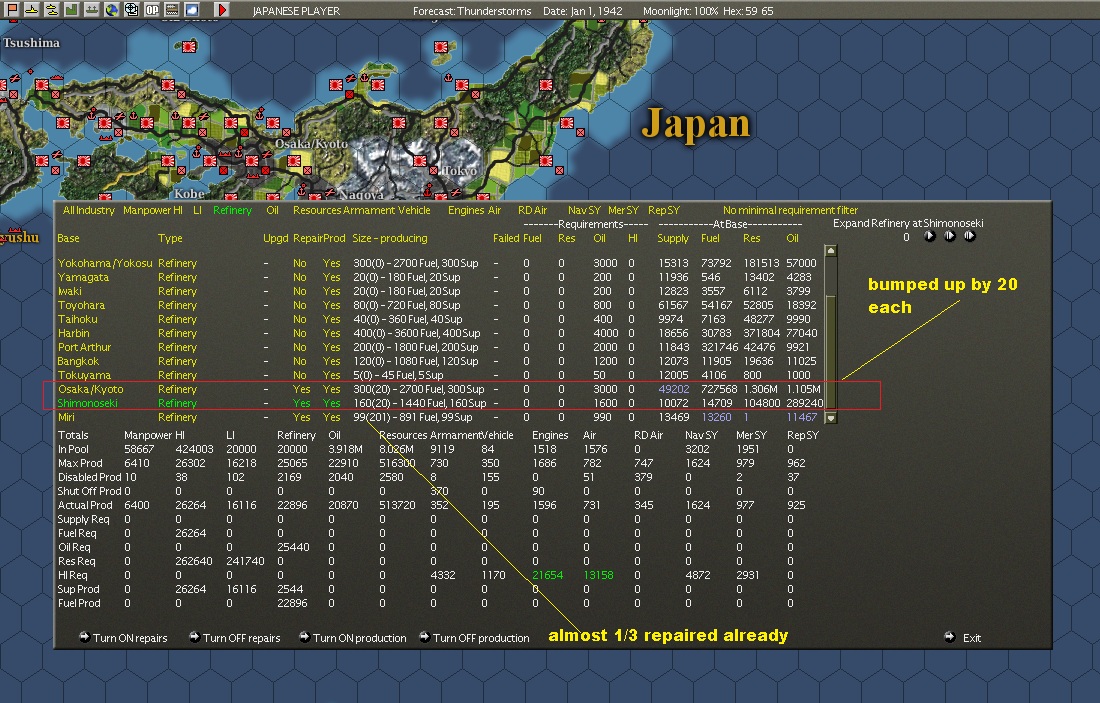The width and height of the screenshot is (1100, 703).
Task: Toggle Repair 'No' for Bangkok refinery
Action: [x=300, y=361]
